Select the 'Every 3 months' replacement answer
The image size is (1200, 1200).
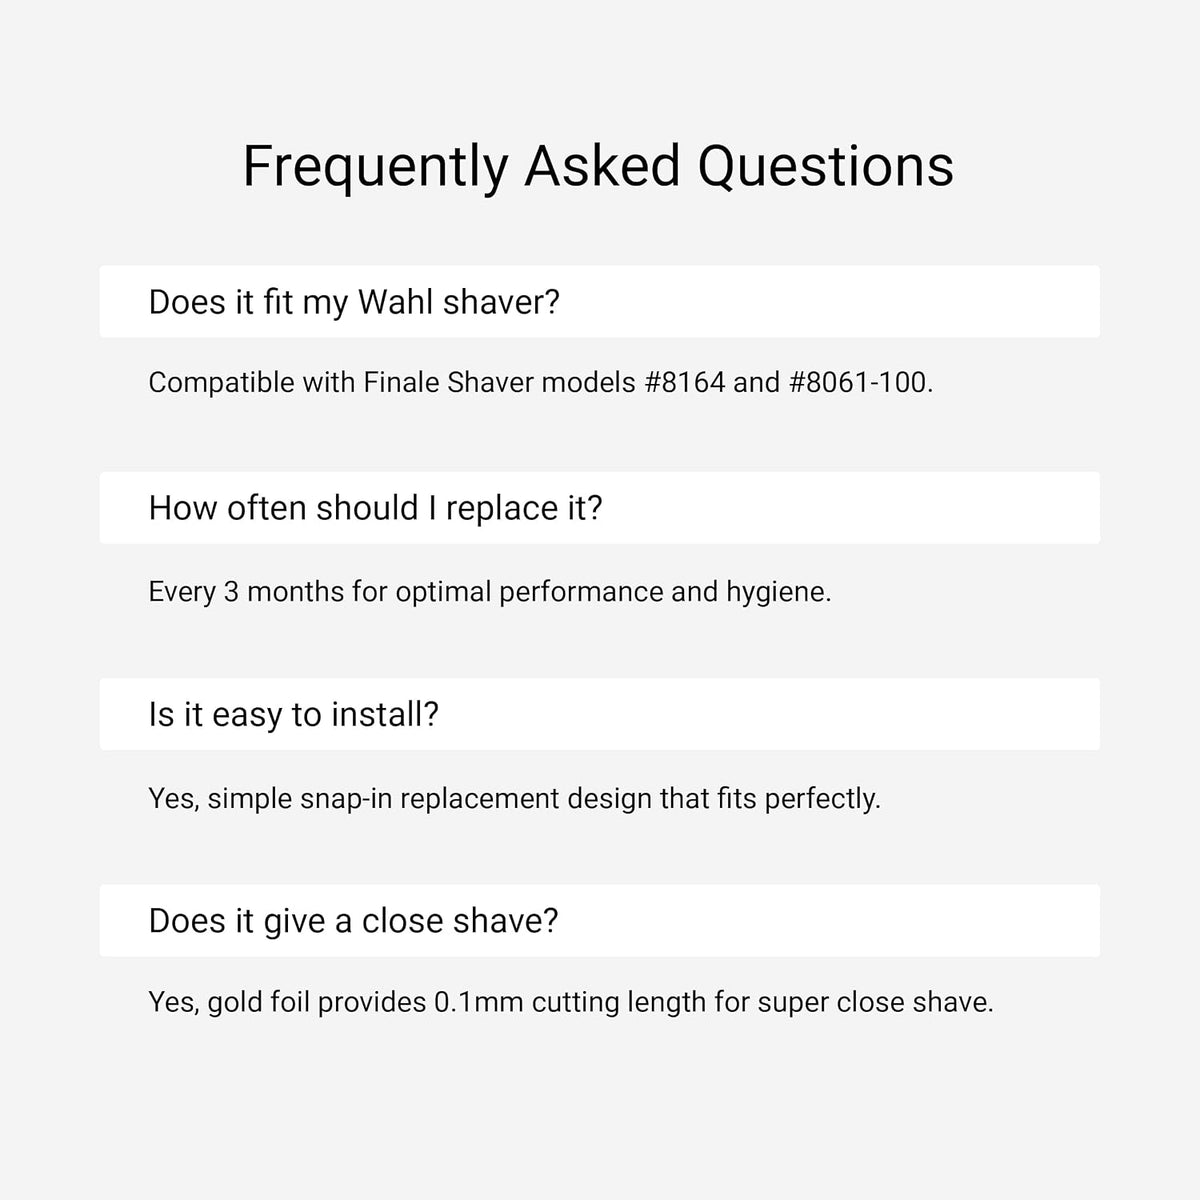[489, 592]
